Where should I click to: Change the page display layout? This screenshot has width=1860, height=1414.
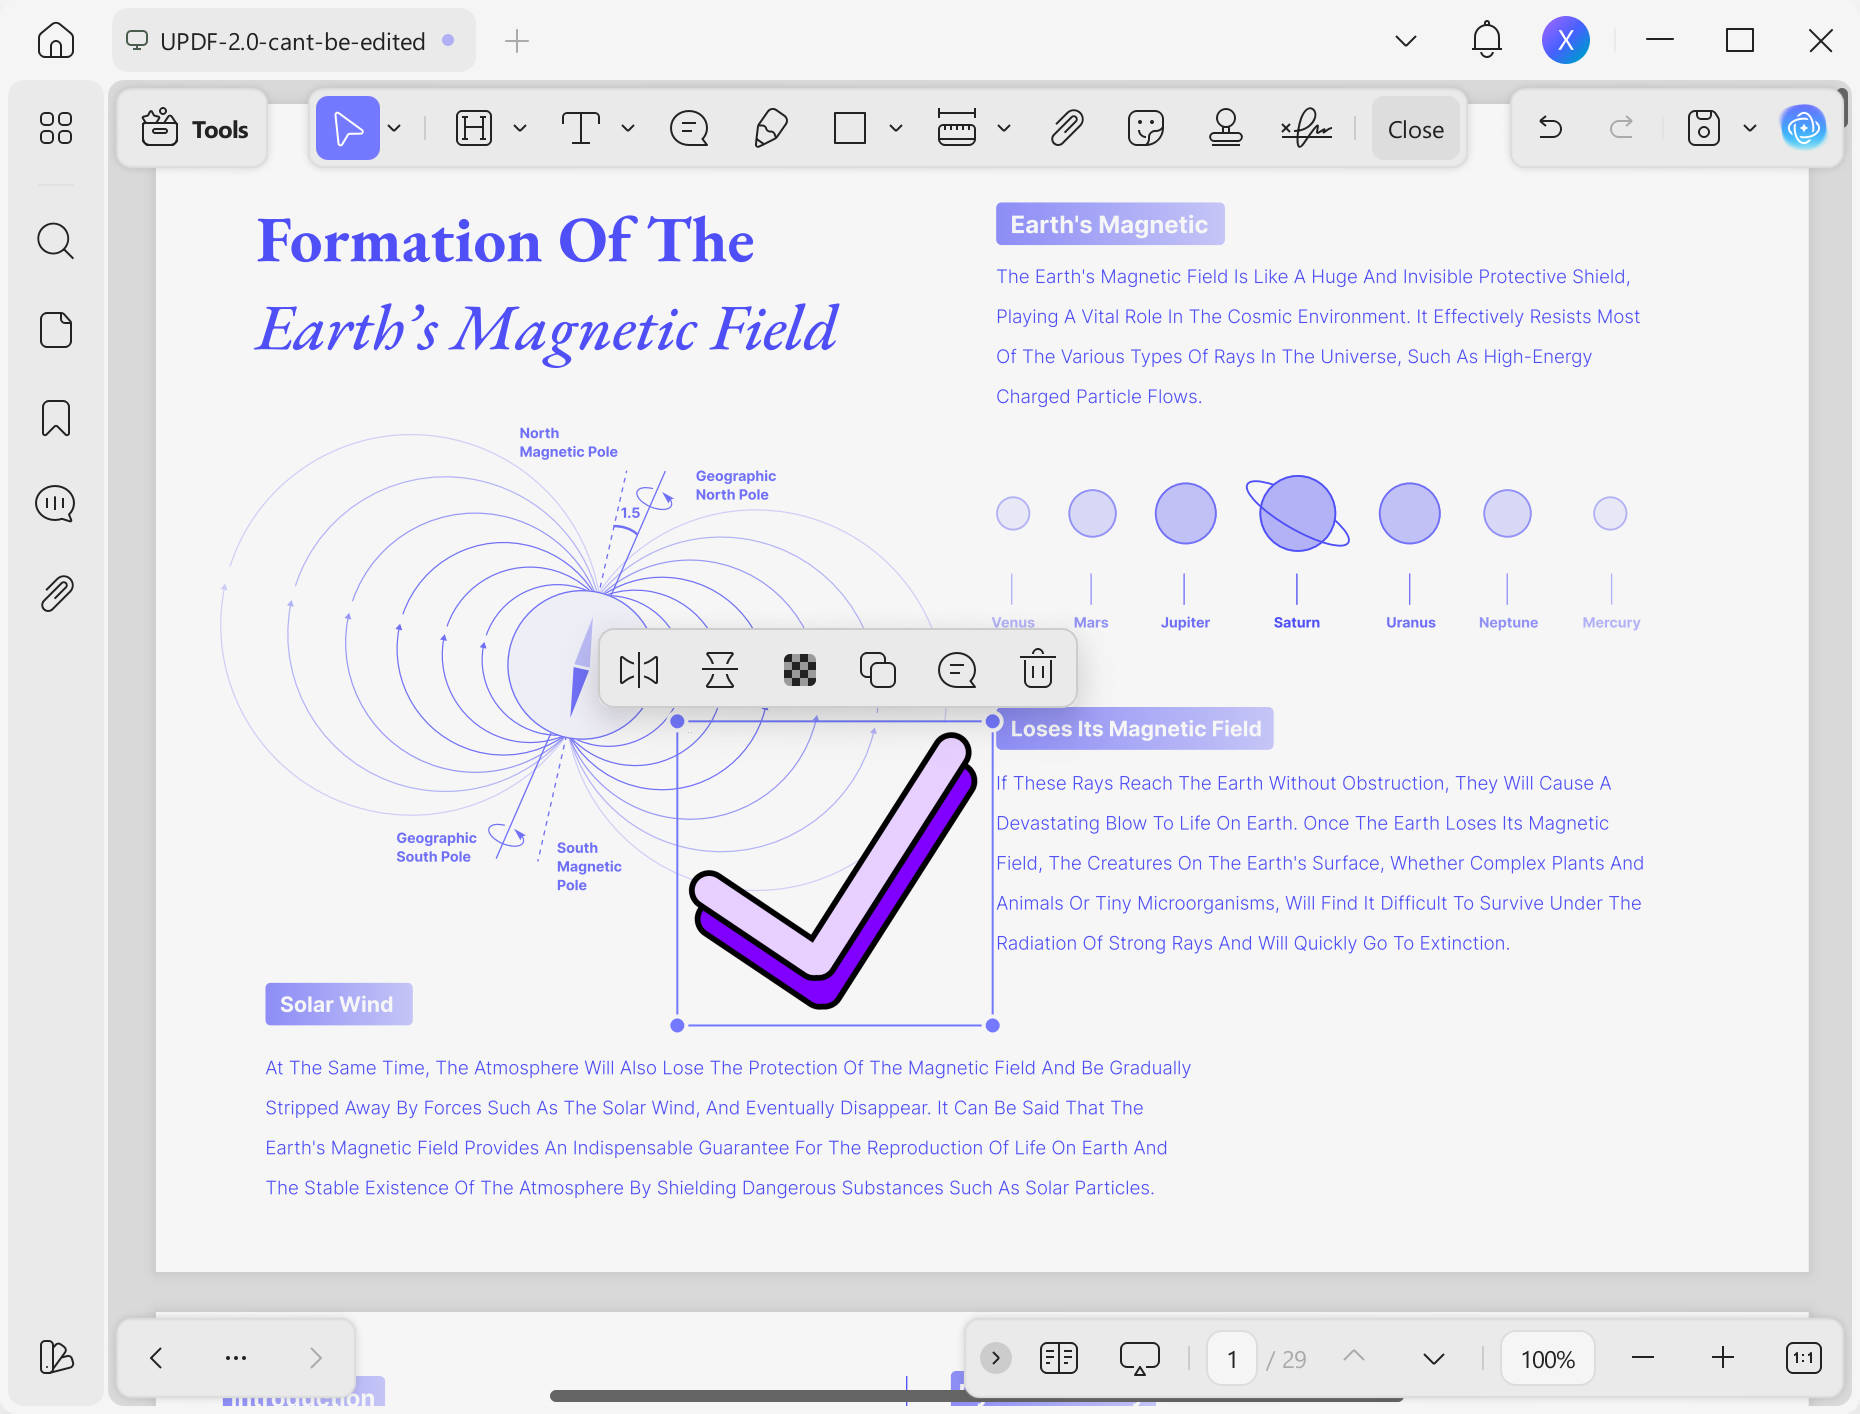[x=1059, y=1358]
